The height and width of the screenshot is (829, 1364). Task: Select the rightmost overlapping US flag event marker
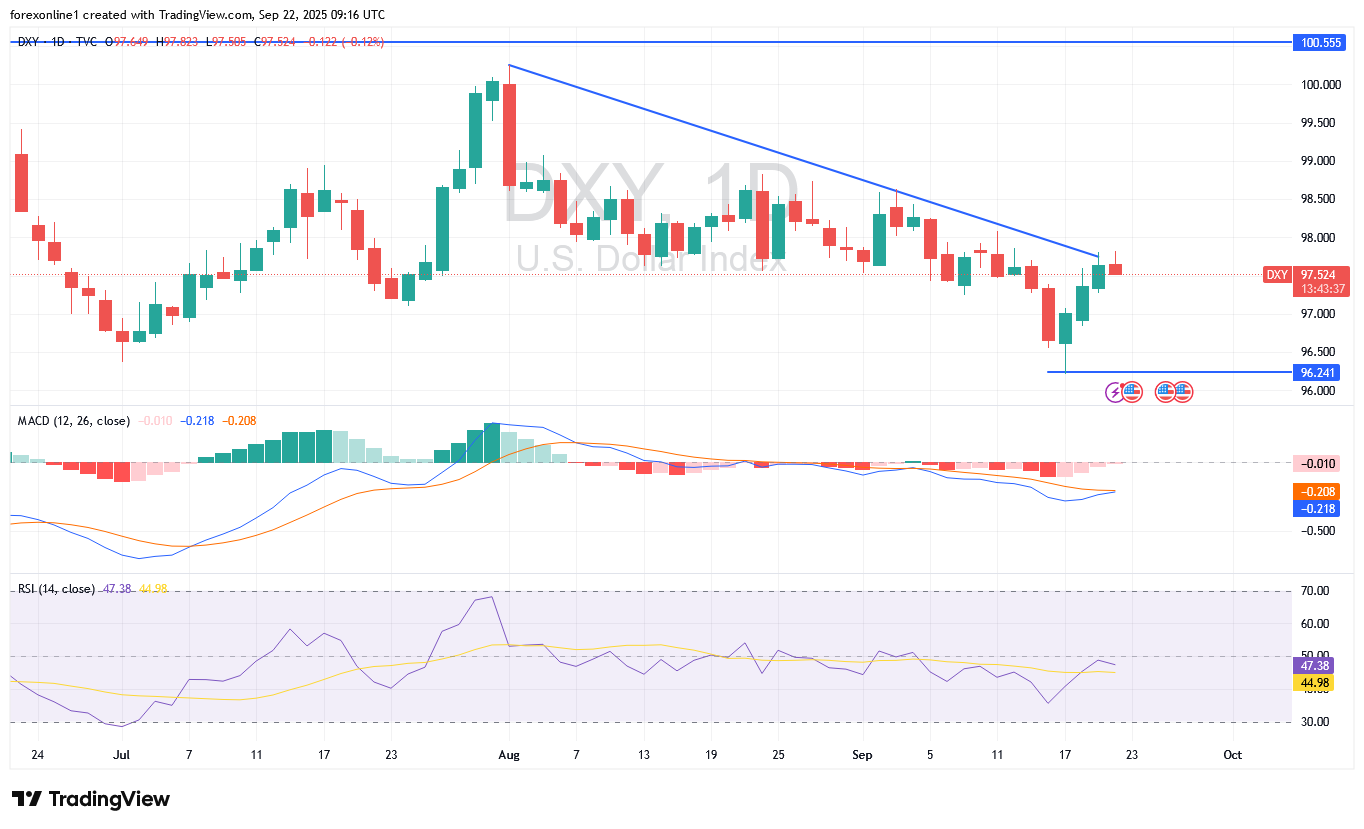coord(1184,391)
